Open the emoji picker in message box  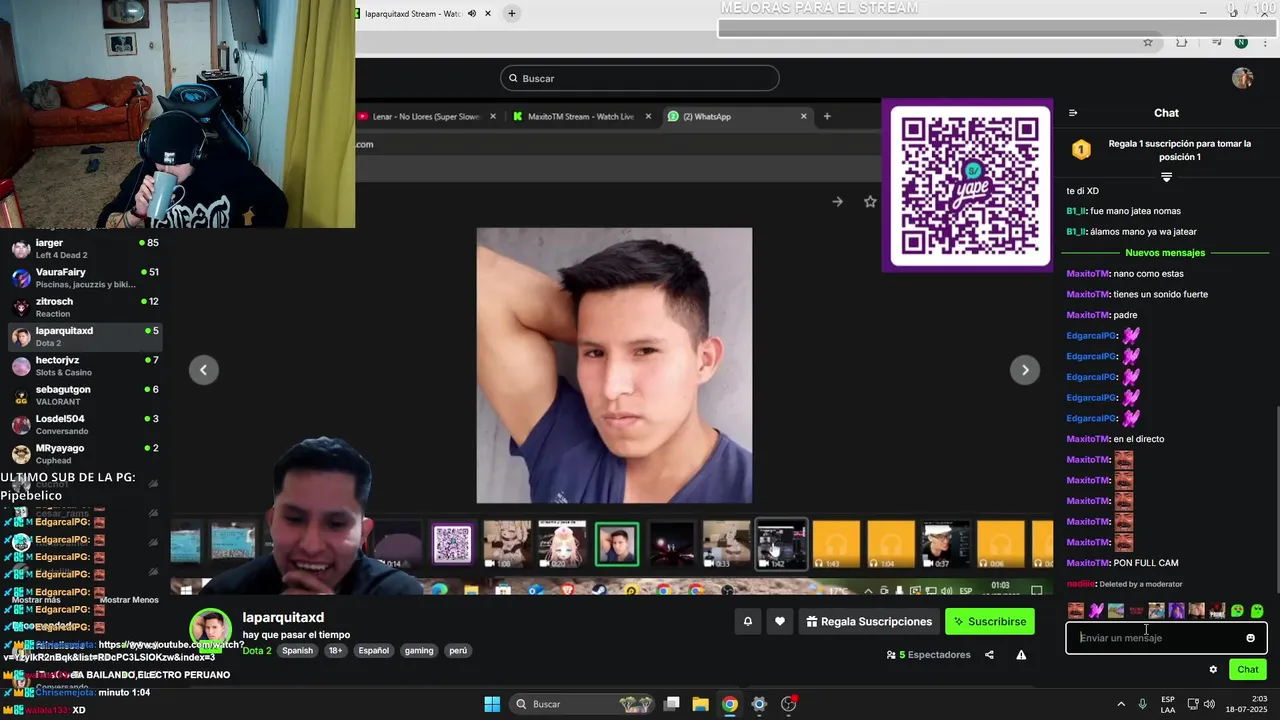coord(1250,638)
